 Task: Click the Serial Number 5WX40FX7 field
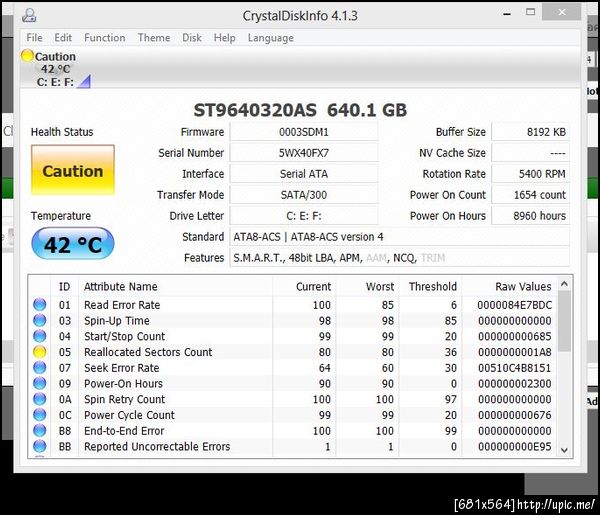(x=304, y=153)
